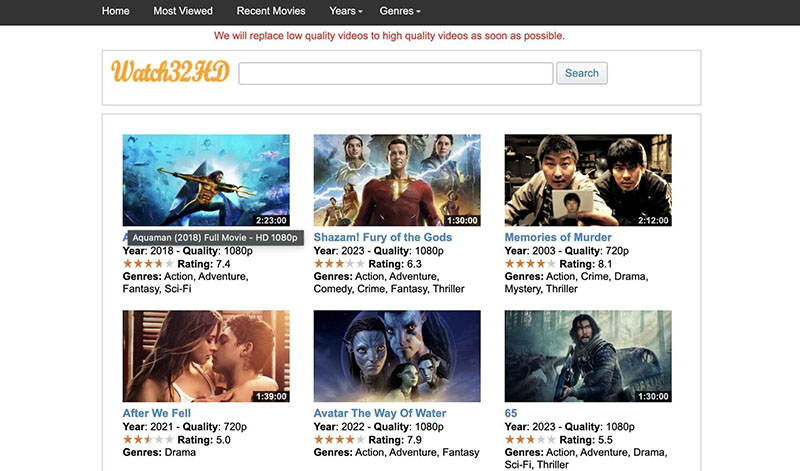The height and width of the screenshot is (471, 800).
Task: Click the Avatar The Way Of Water title
Action: pos(380,413)
